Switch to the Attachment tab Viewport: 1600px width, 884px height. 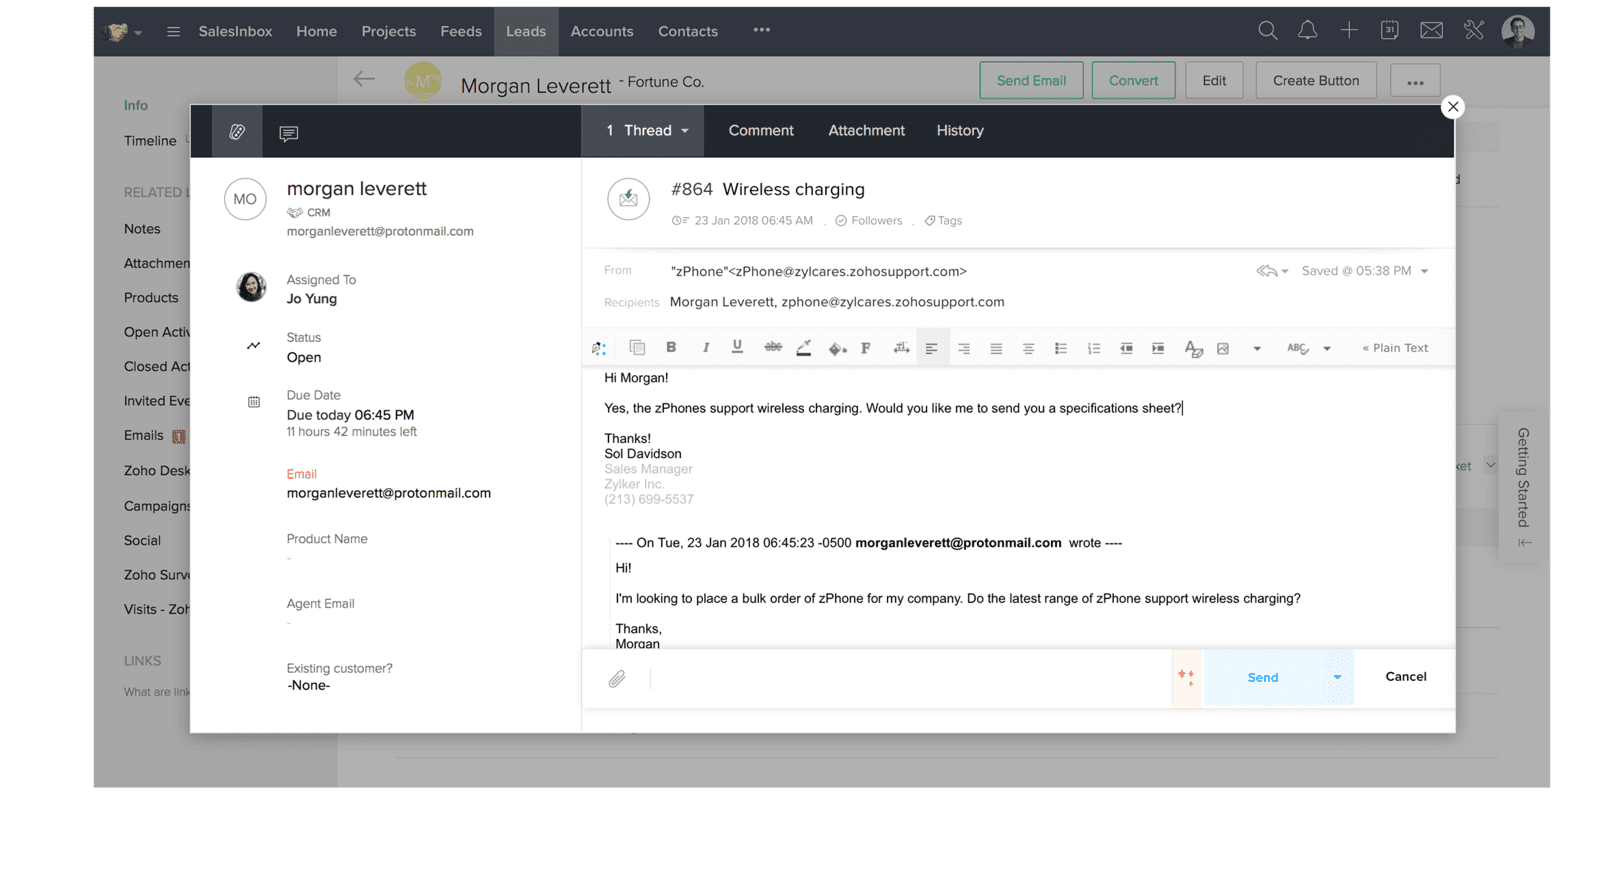tap(866, 131)
